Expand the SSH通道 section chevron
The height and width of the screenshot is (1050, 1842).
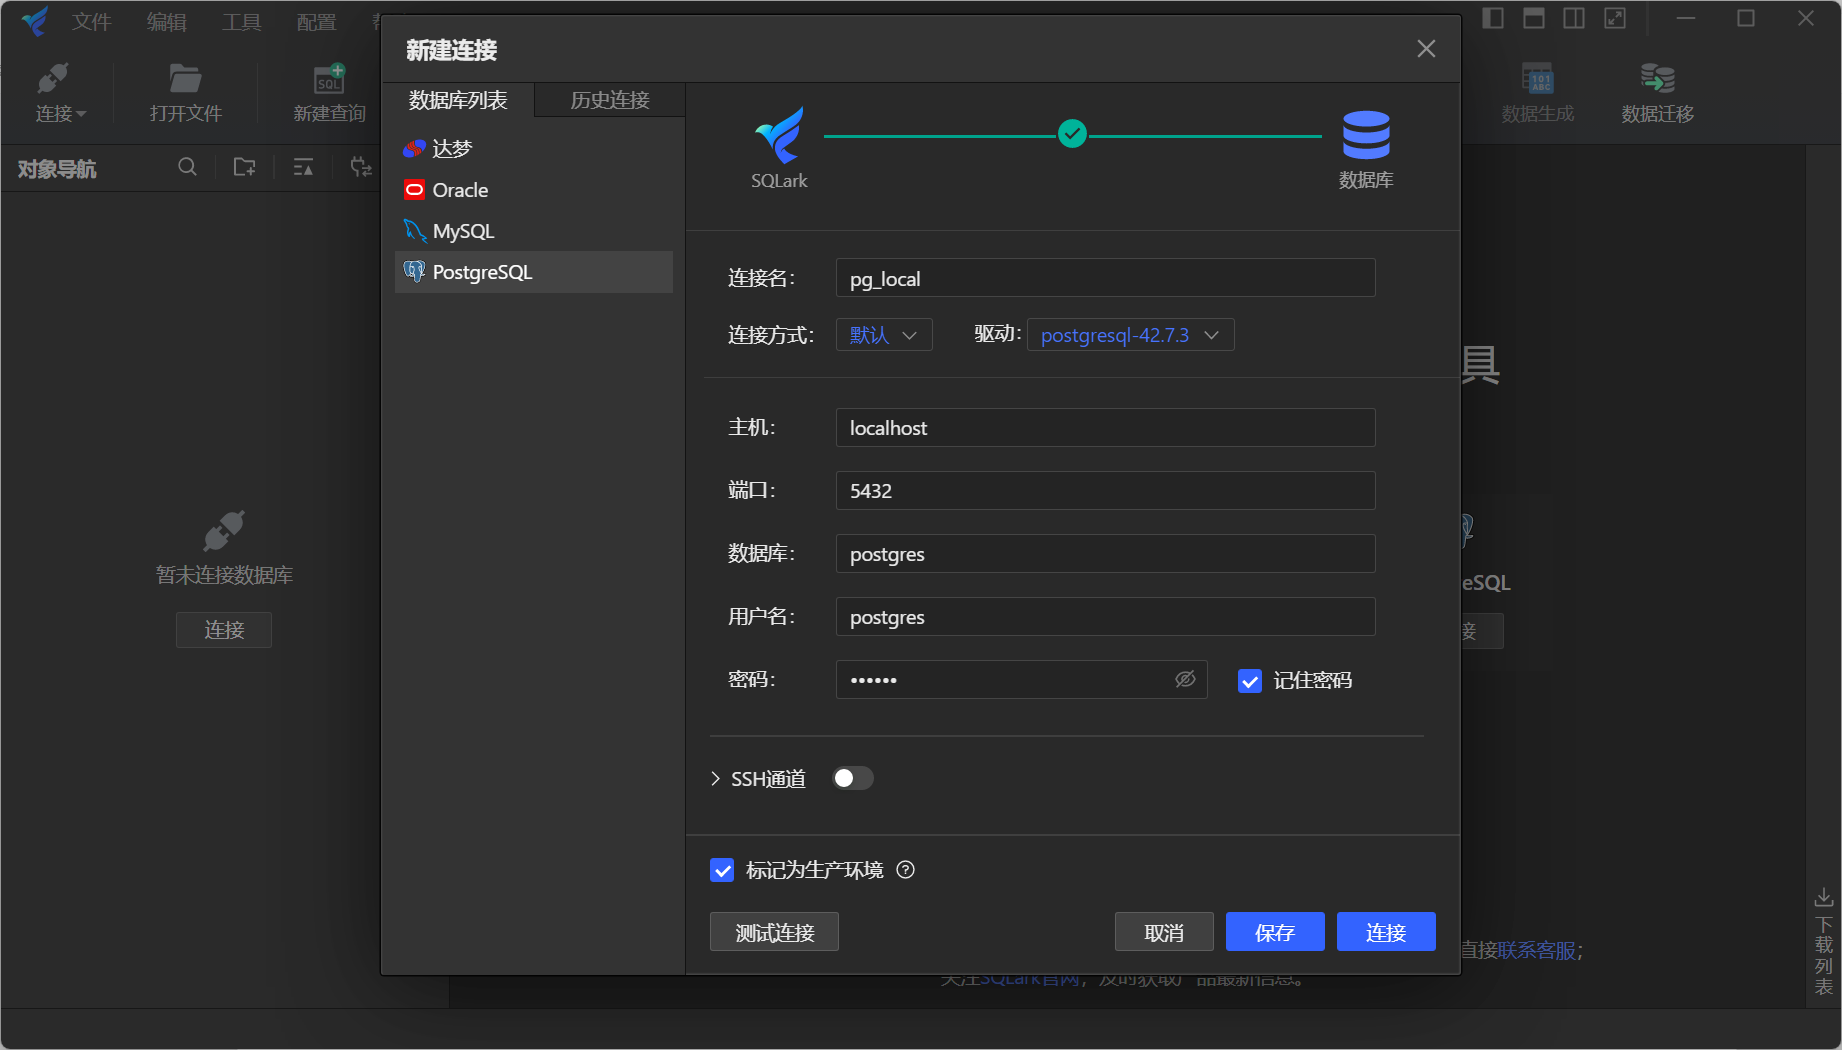715,778
